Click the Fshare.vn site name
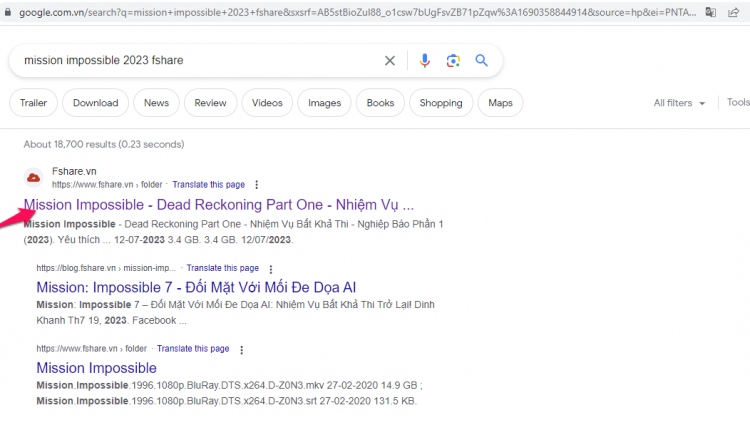This screenshot has height=430, width=750. point(74,171)
